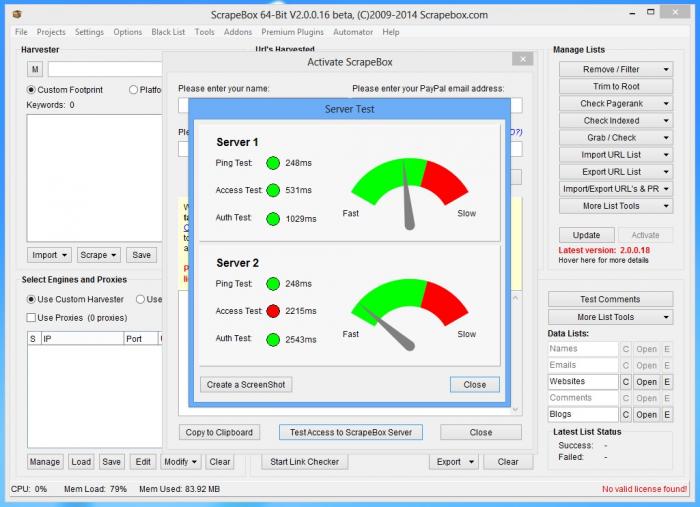Viewport: 700px width, 507px height.
Task: Click the ScrapeBox app icon in title bar
Action: coord(17,14)
